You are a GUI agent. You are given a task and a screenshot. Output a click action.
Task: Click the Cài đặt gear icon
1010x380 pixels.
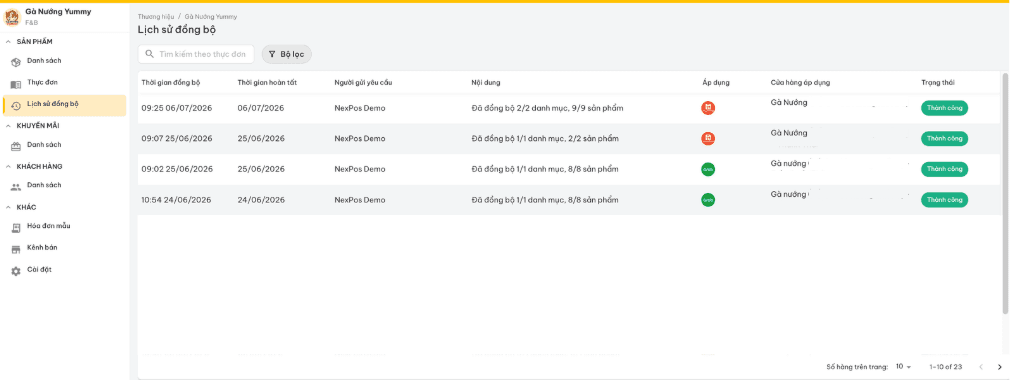(16, 271)
